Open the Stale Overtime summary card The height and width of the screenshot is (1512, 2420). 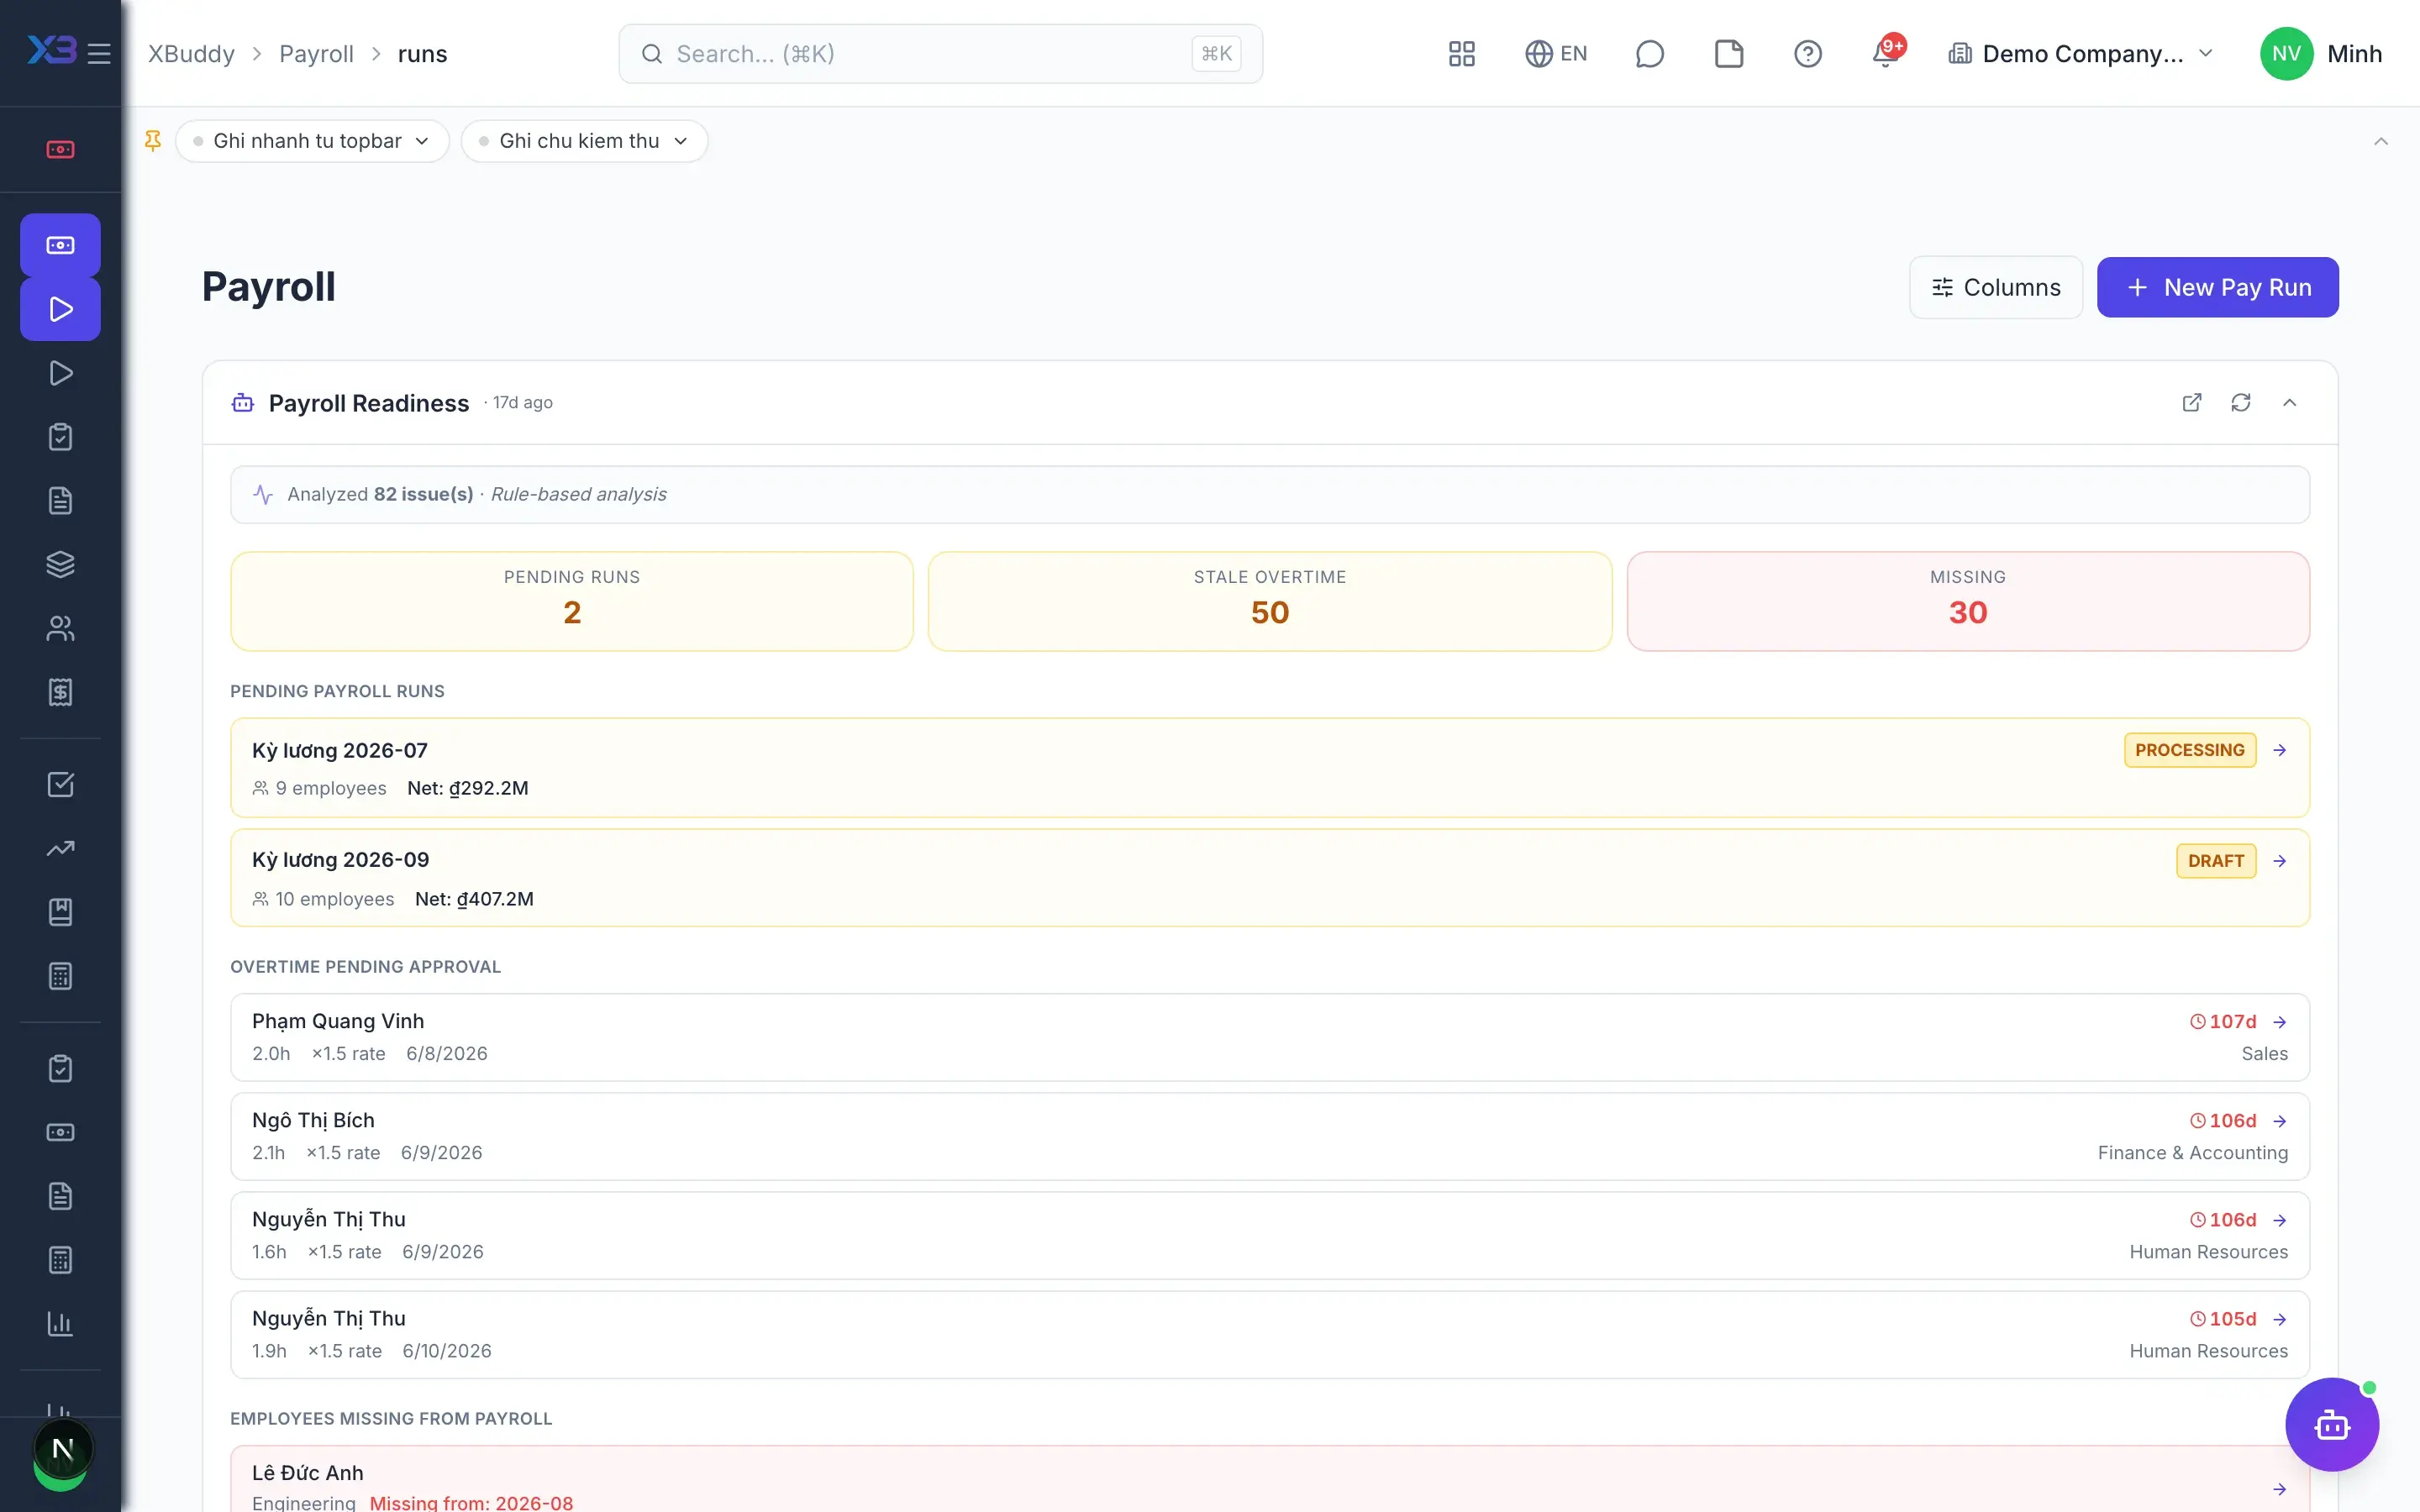[1269, 602]
